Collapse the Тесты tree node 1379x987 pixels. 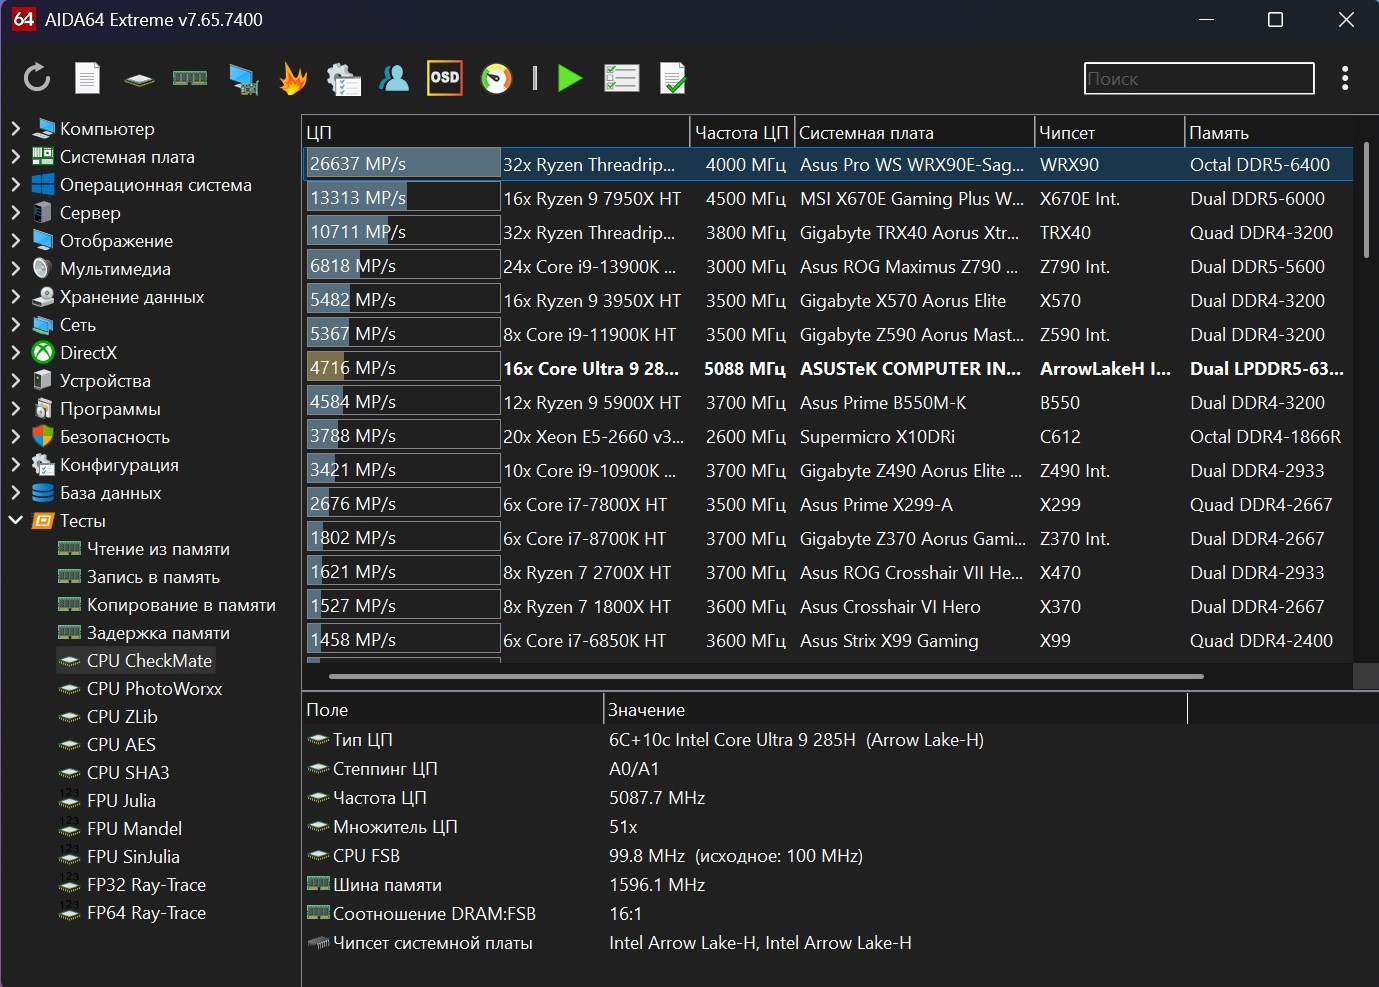tap(15, 521)
